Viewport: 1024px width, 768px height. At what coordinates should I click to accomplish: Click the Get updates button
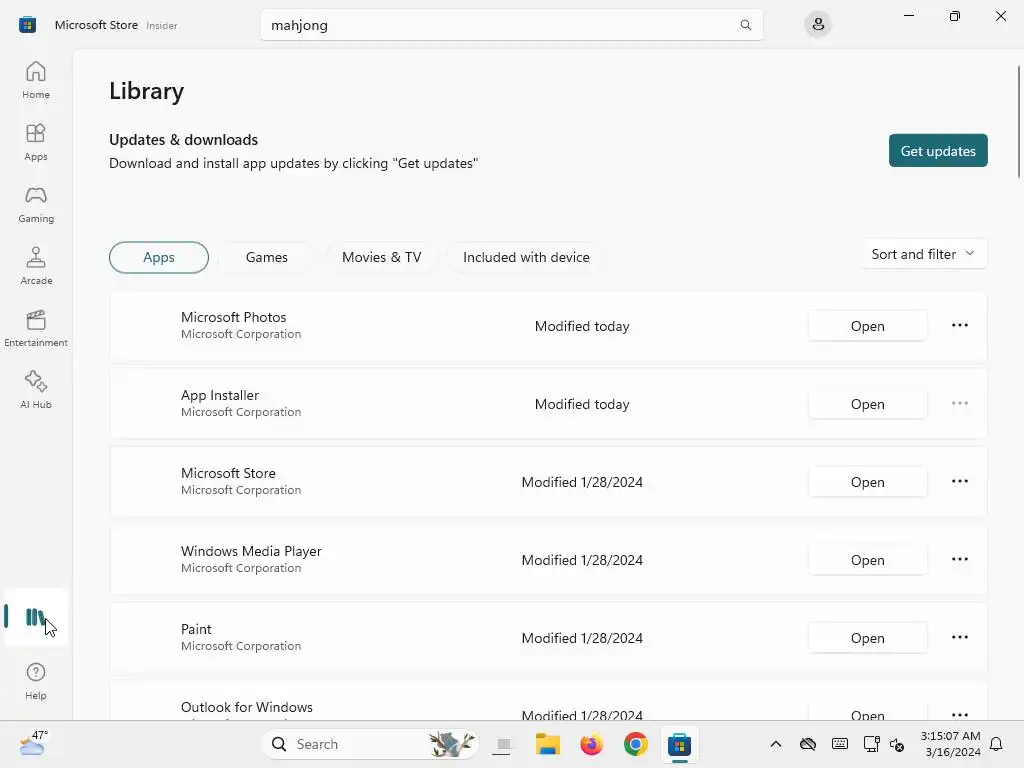[x=938, y=151]
